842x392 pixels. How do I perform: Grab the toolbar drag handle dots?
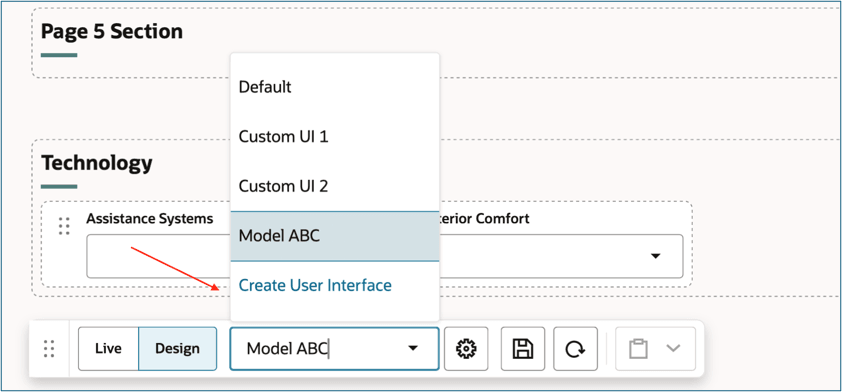point(49,349)
